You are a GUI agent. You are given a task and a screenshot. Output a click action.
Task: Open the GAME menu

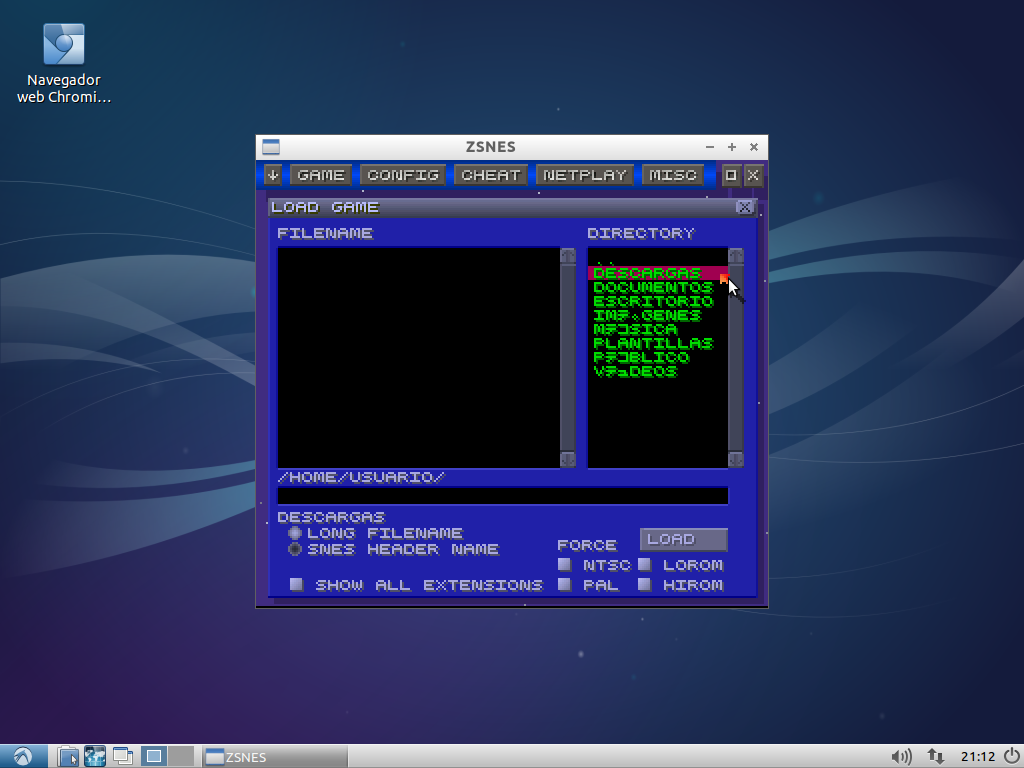(x=321, y=175)
